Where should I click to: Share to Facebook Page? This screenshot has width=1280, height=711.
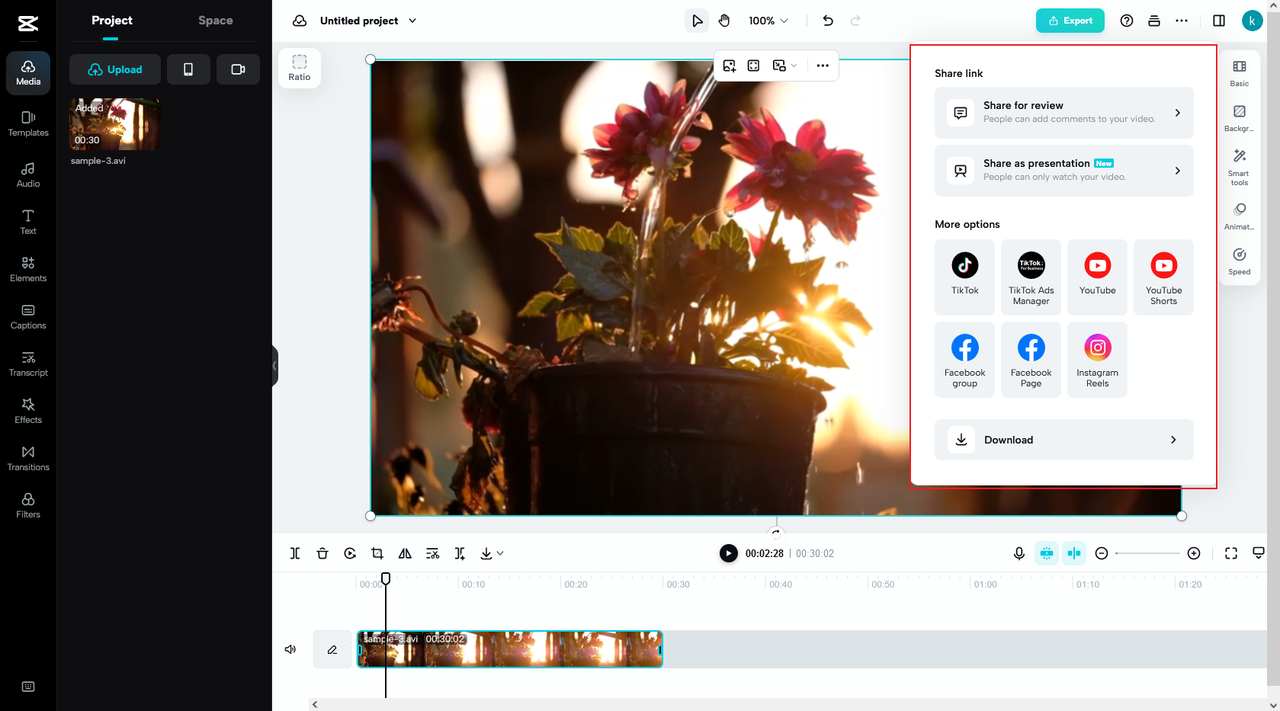1031,360
